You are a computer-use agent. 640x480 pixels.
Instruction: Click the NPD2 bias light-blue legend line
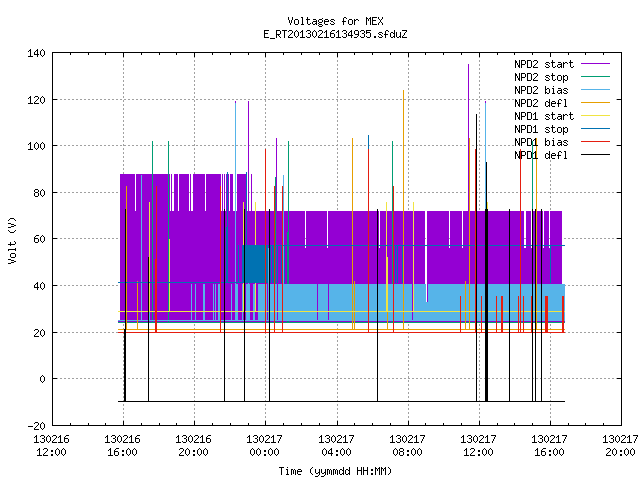595,90
